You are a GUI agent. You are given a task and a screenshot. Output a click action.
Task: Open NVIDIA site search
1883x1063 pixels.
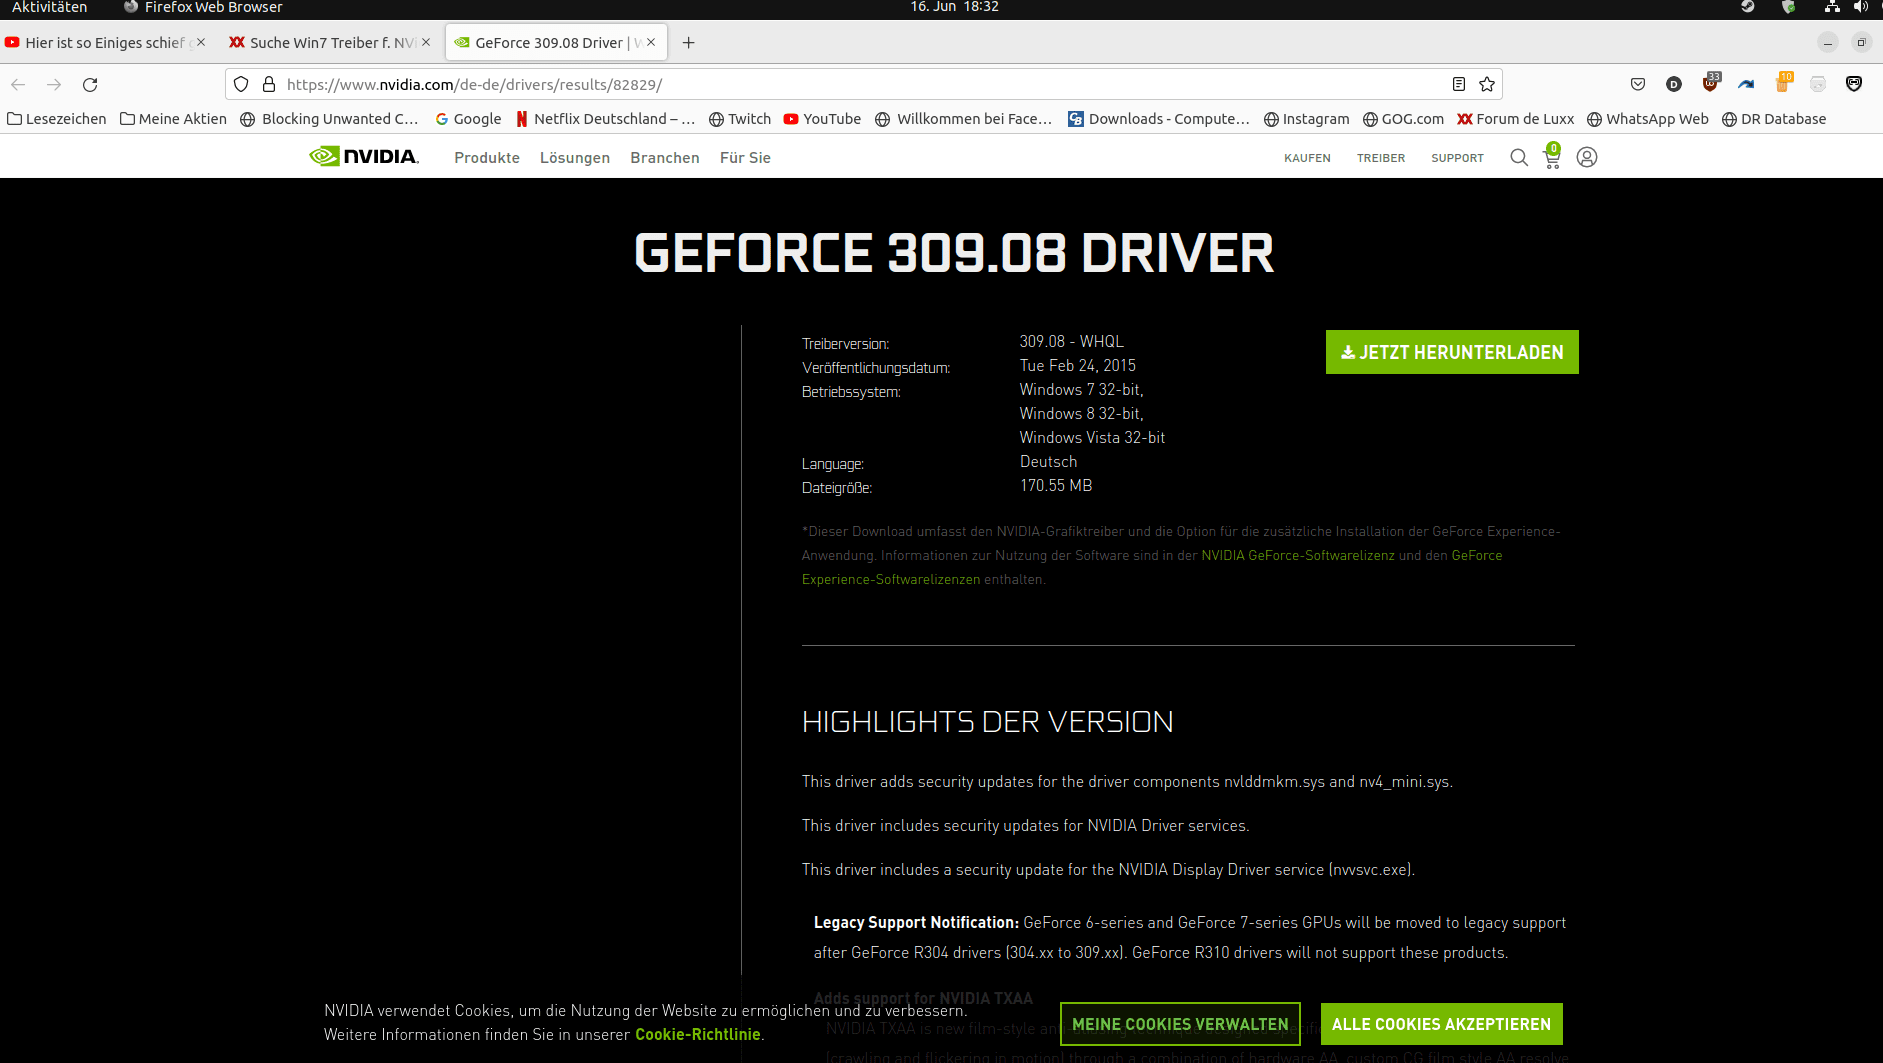coord(1519,158)
